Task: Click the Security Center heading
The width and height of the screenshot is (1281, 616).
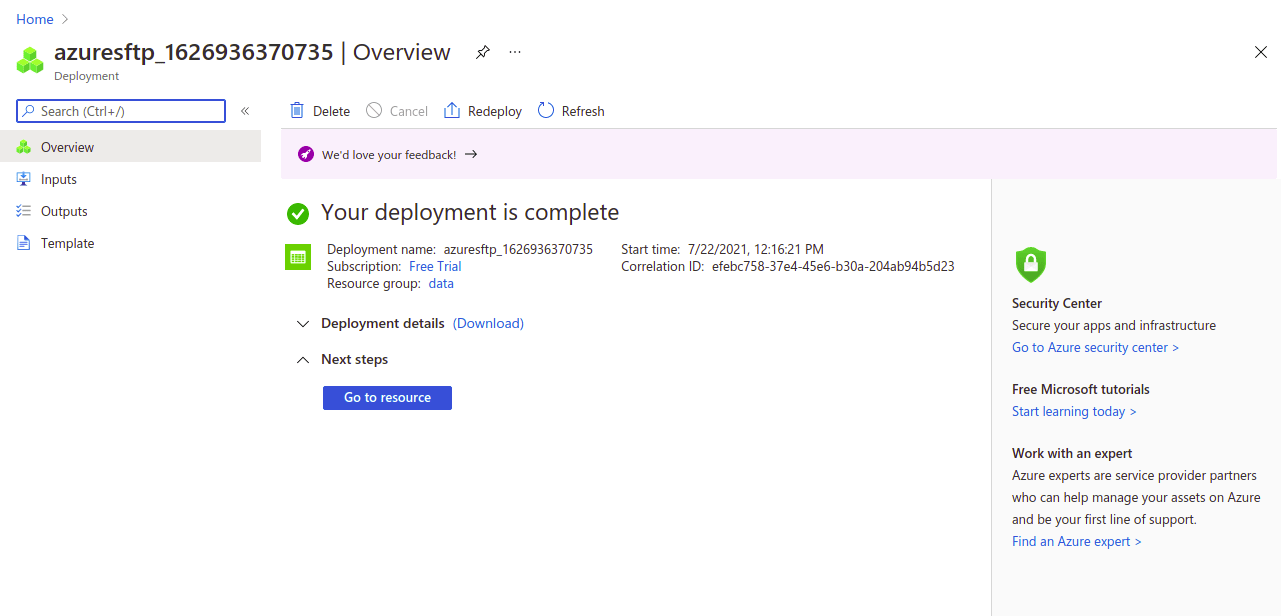Action: (1057, 303)
